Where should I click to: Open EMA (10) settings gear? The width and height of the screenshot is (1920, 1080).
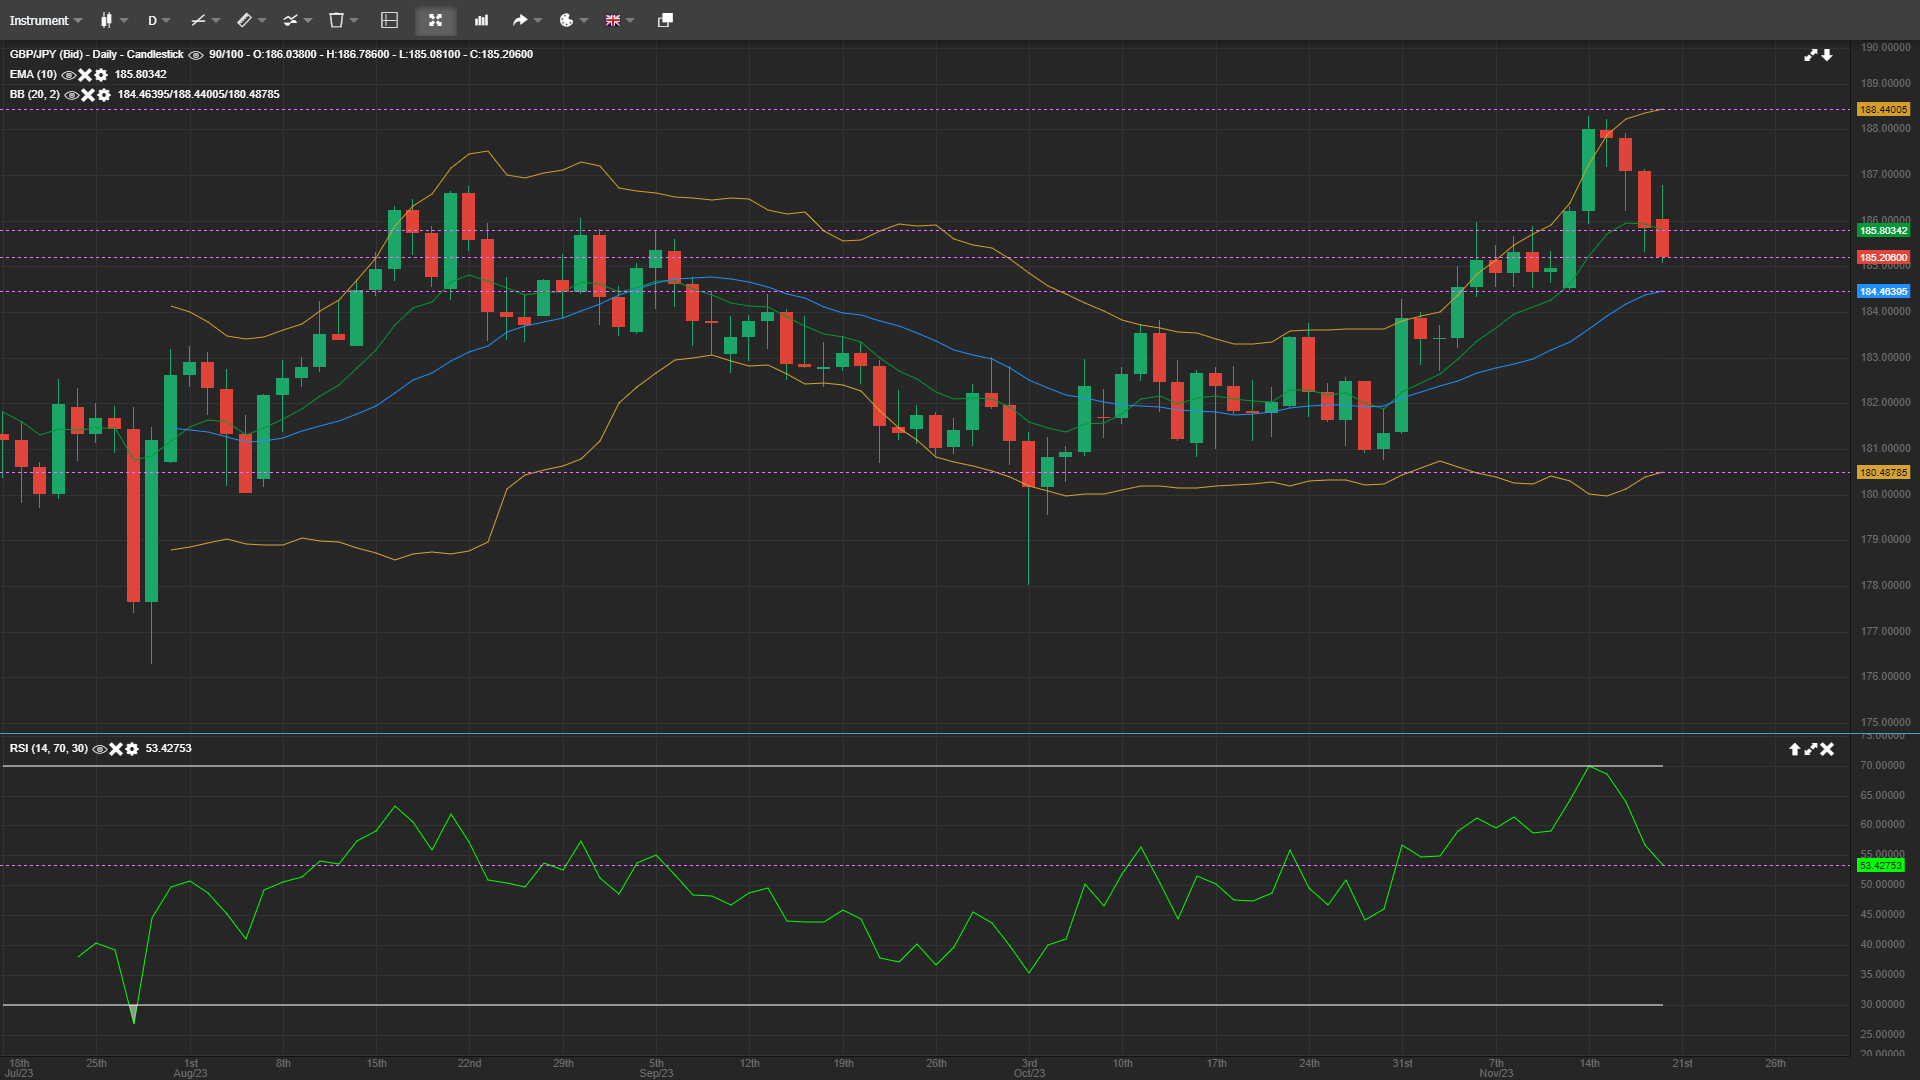pyautogui.click(x=101, y=75)
